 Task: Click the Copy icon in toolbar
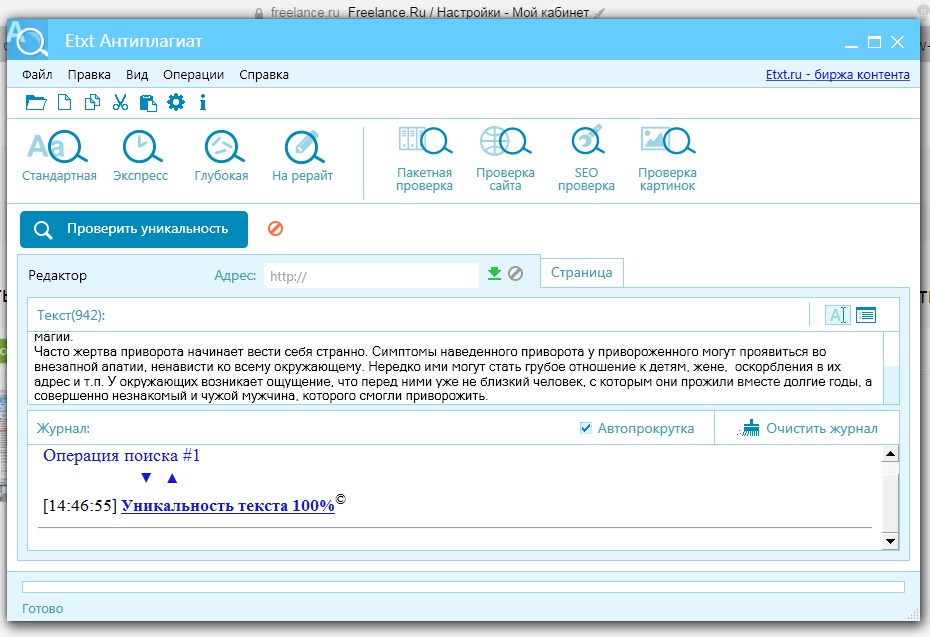click(92, 103)
